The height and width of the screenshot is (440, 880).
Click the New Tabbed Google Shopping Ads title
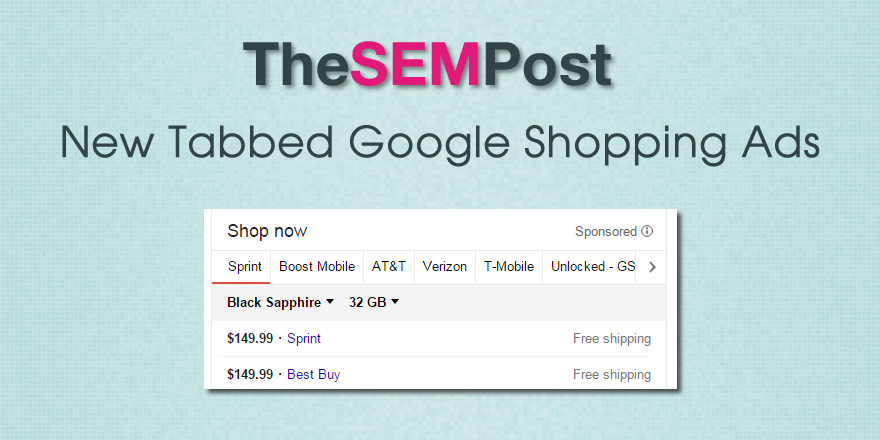(x=440, y=142)
